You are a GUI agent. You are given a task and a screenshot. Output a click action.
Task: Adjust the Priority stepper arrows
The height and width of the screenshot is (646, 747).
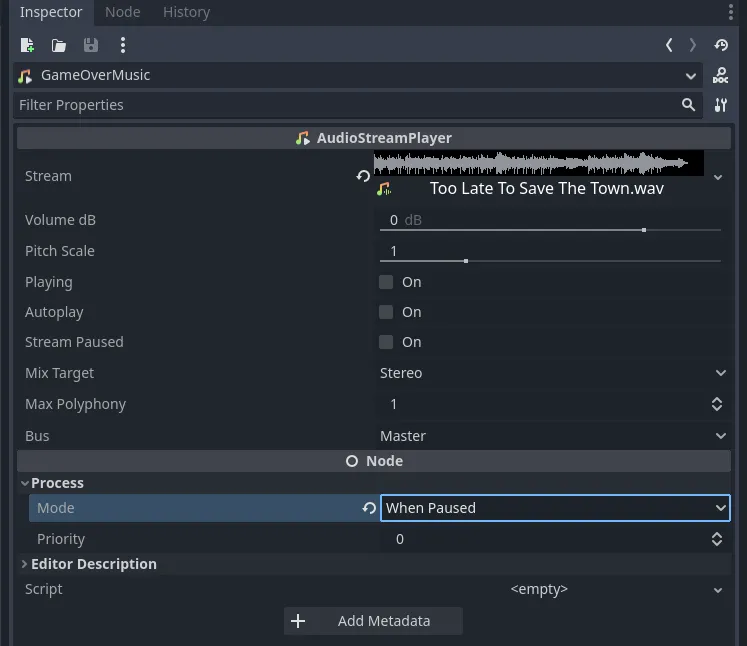point(717,539)
